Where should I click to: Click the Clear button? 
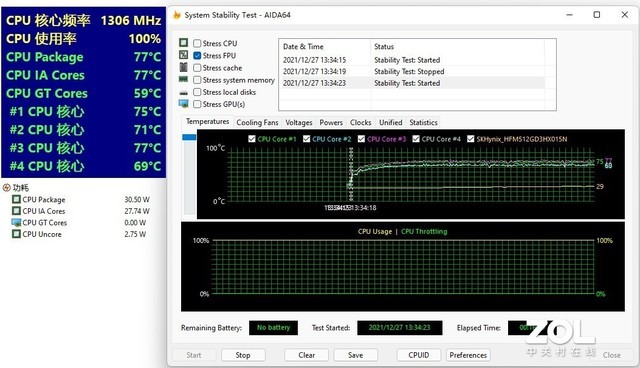[307, 355]
